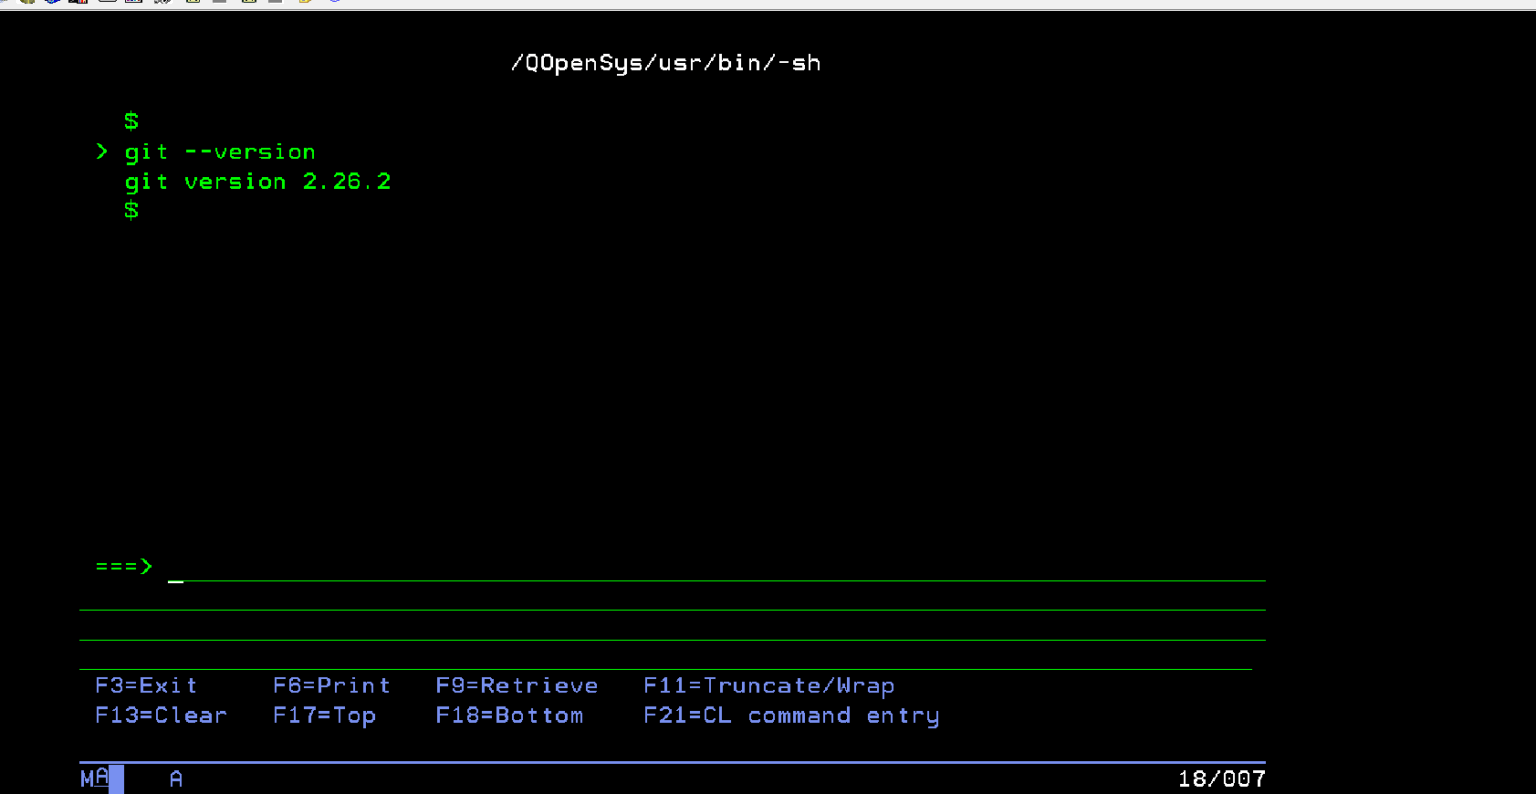Click the keyboard remap toolbar icon

pos(162,5)
